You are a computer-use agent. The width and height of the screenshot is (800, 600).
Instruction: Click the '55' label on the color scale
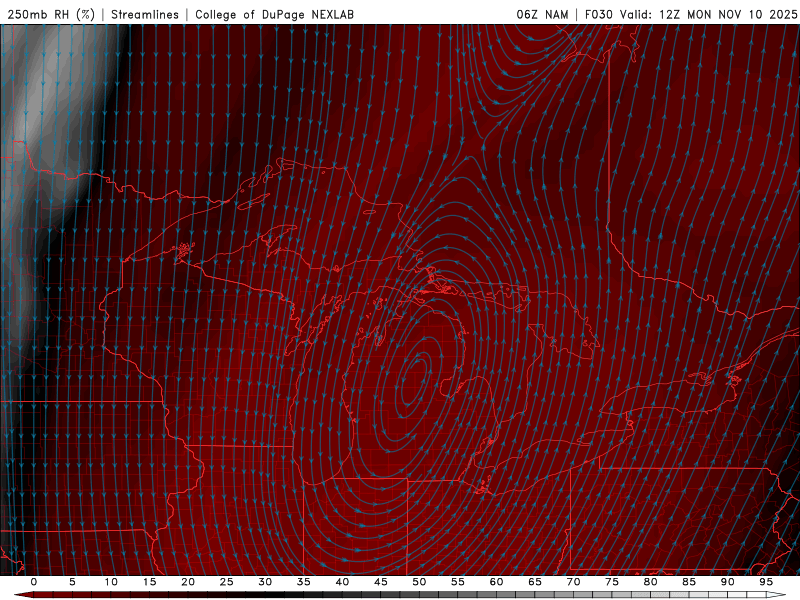(x=458, y=582)
